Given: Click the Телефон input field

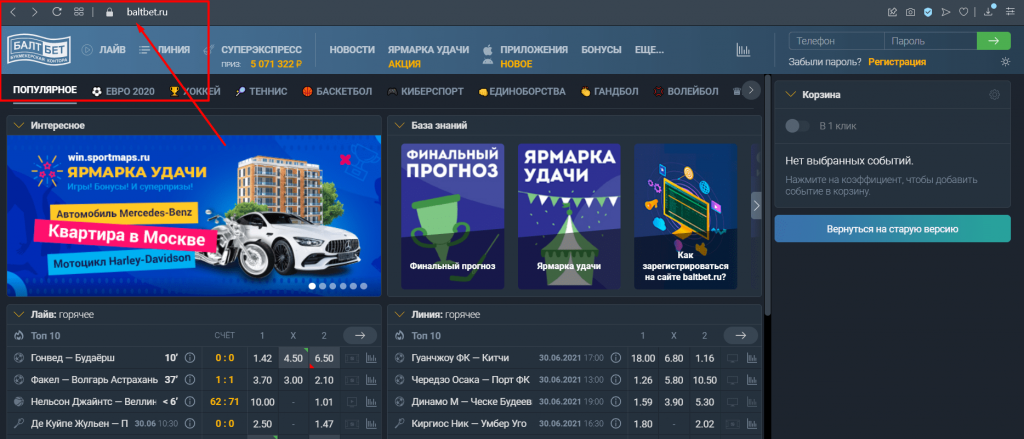Looking at the screenshot, I should coord(836,41).
